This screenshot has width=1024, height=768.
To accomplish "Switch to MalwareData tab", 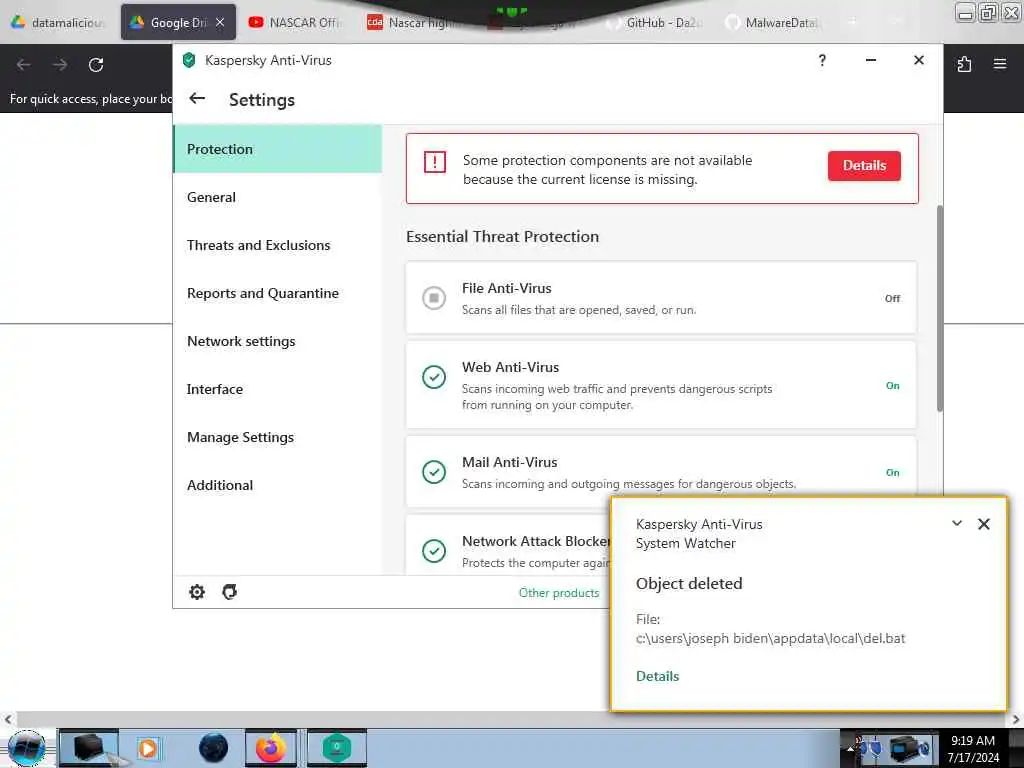I will pos(774,22).
